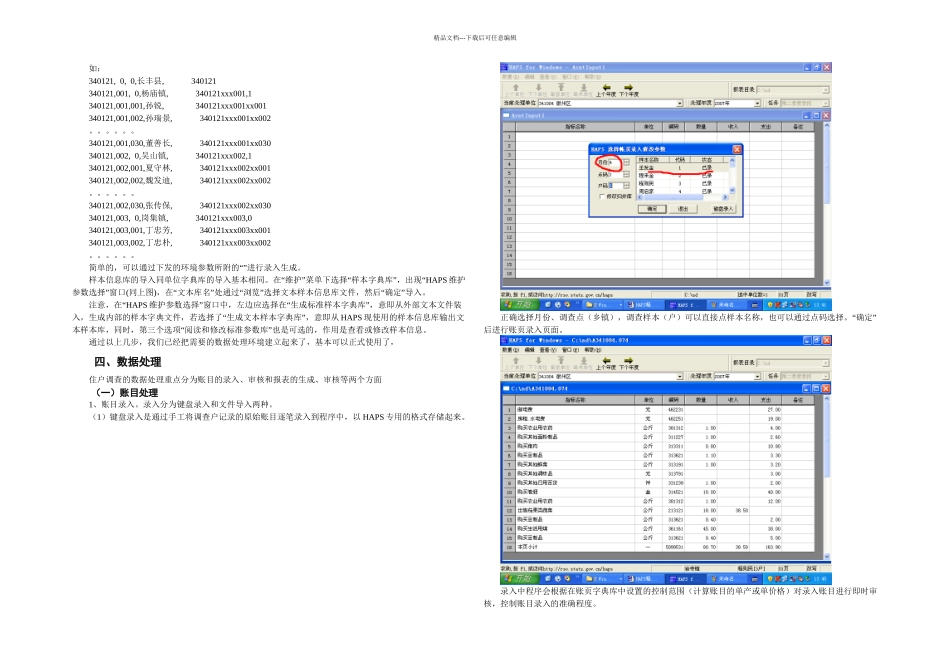Click vertical scrollbar of AcntInput1 grid
The height and width of the screenshot is (672, 950).
(x=826, y=204)
